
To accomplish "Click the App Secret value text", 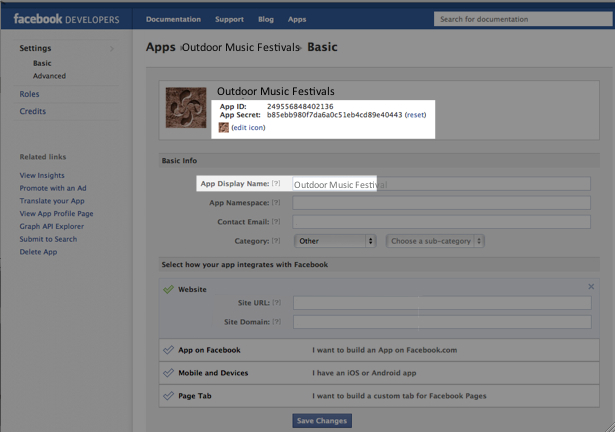I will pyautogui.click(x=335, y=115).
